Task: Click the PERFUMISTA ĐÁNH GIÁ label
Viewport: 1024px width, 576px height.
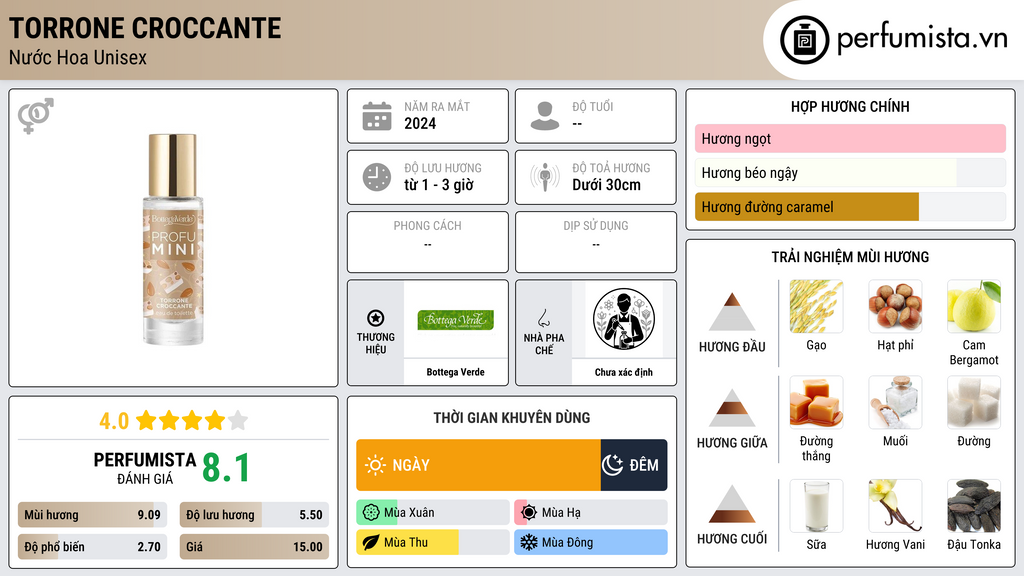Action: [145, 468]
